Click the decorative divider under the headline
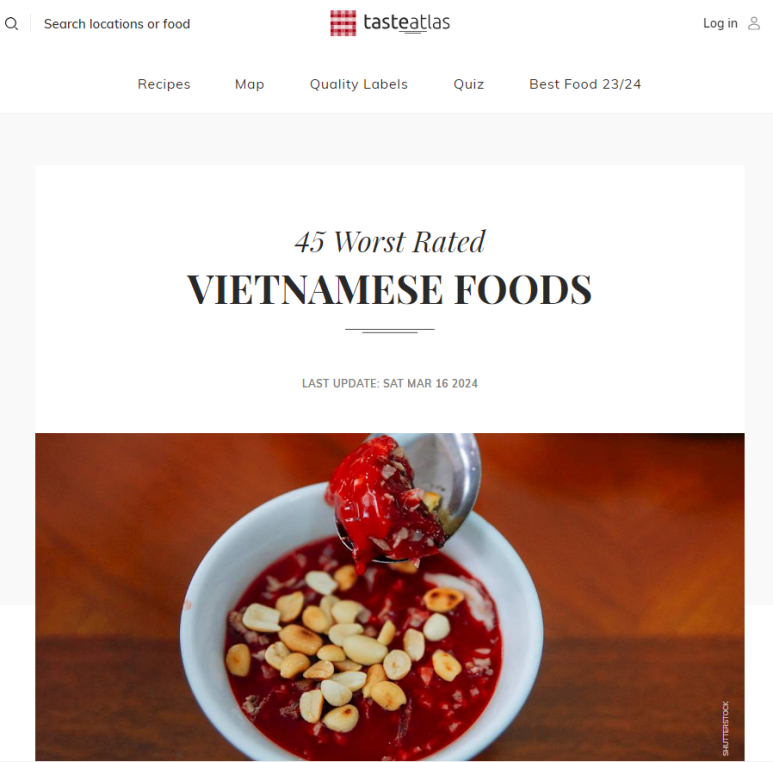The width and height of the screenshot is (773, 762). pos(389,331)
